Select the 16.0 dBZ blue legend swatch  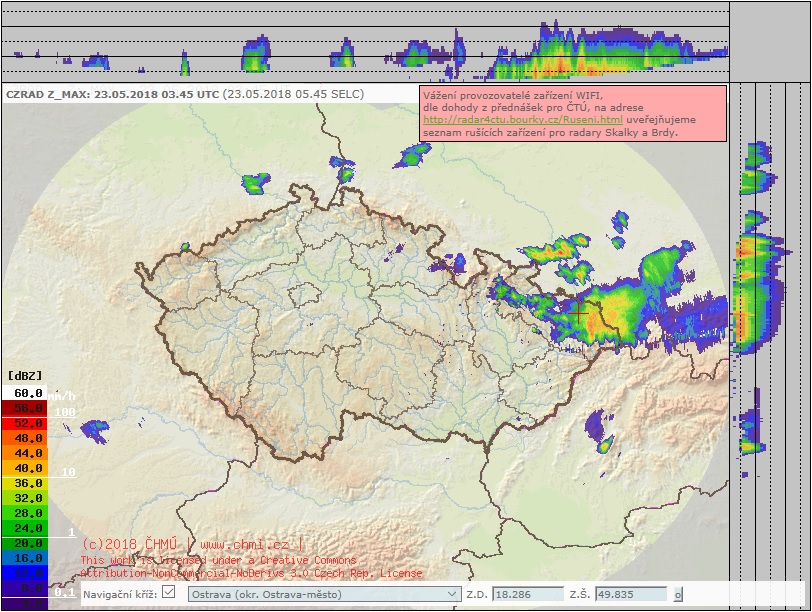[27, 557]
